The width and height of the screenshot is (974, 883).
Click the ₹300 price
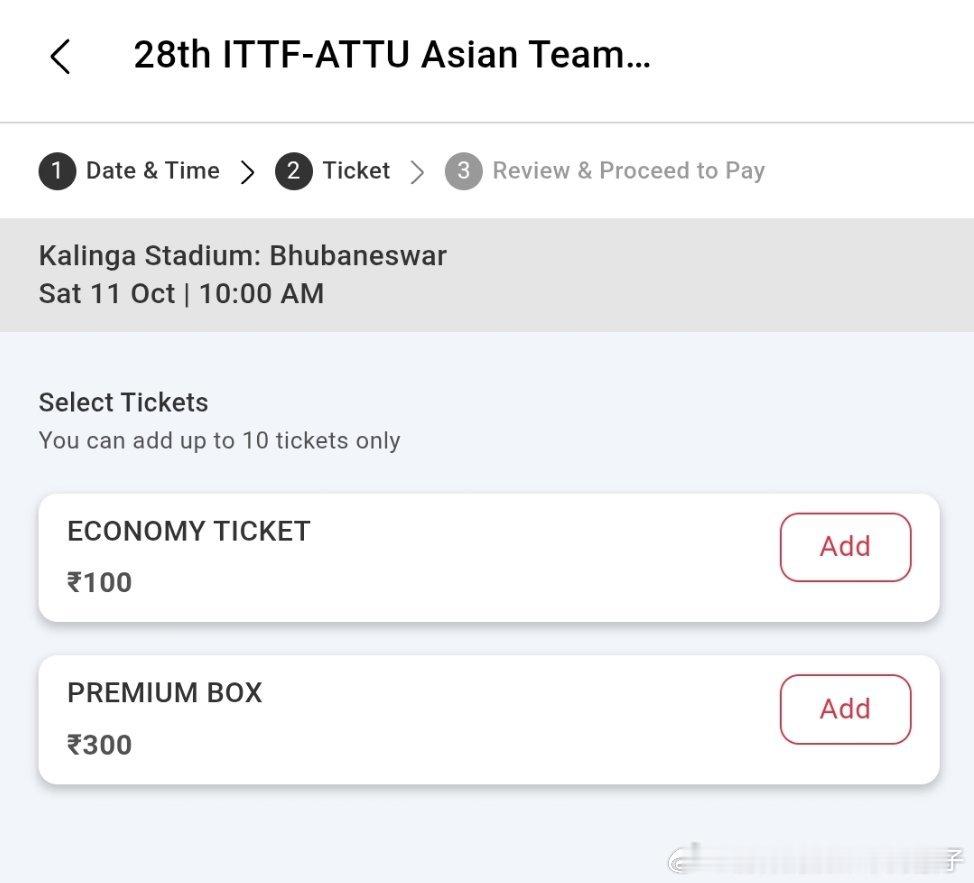(x=99, y=745)
